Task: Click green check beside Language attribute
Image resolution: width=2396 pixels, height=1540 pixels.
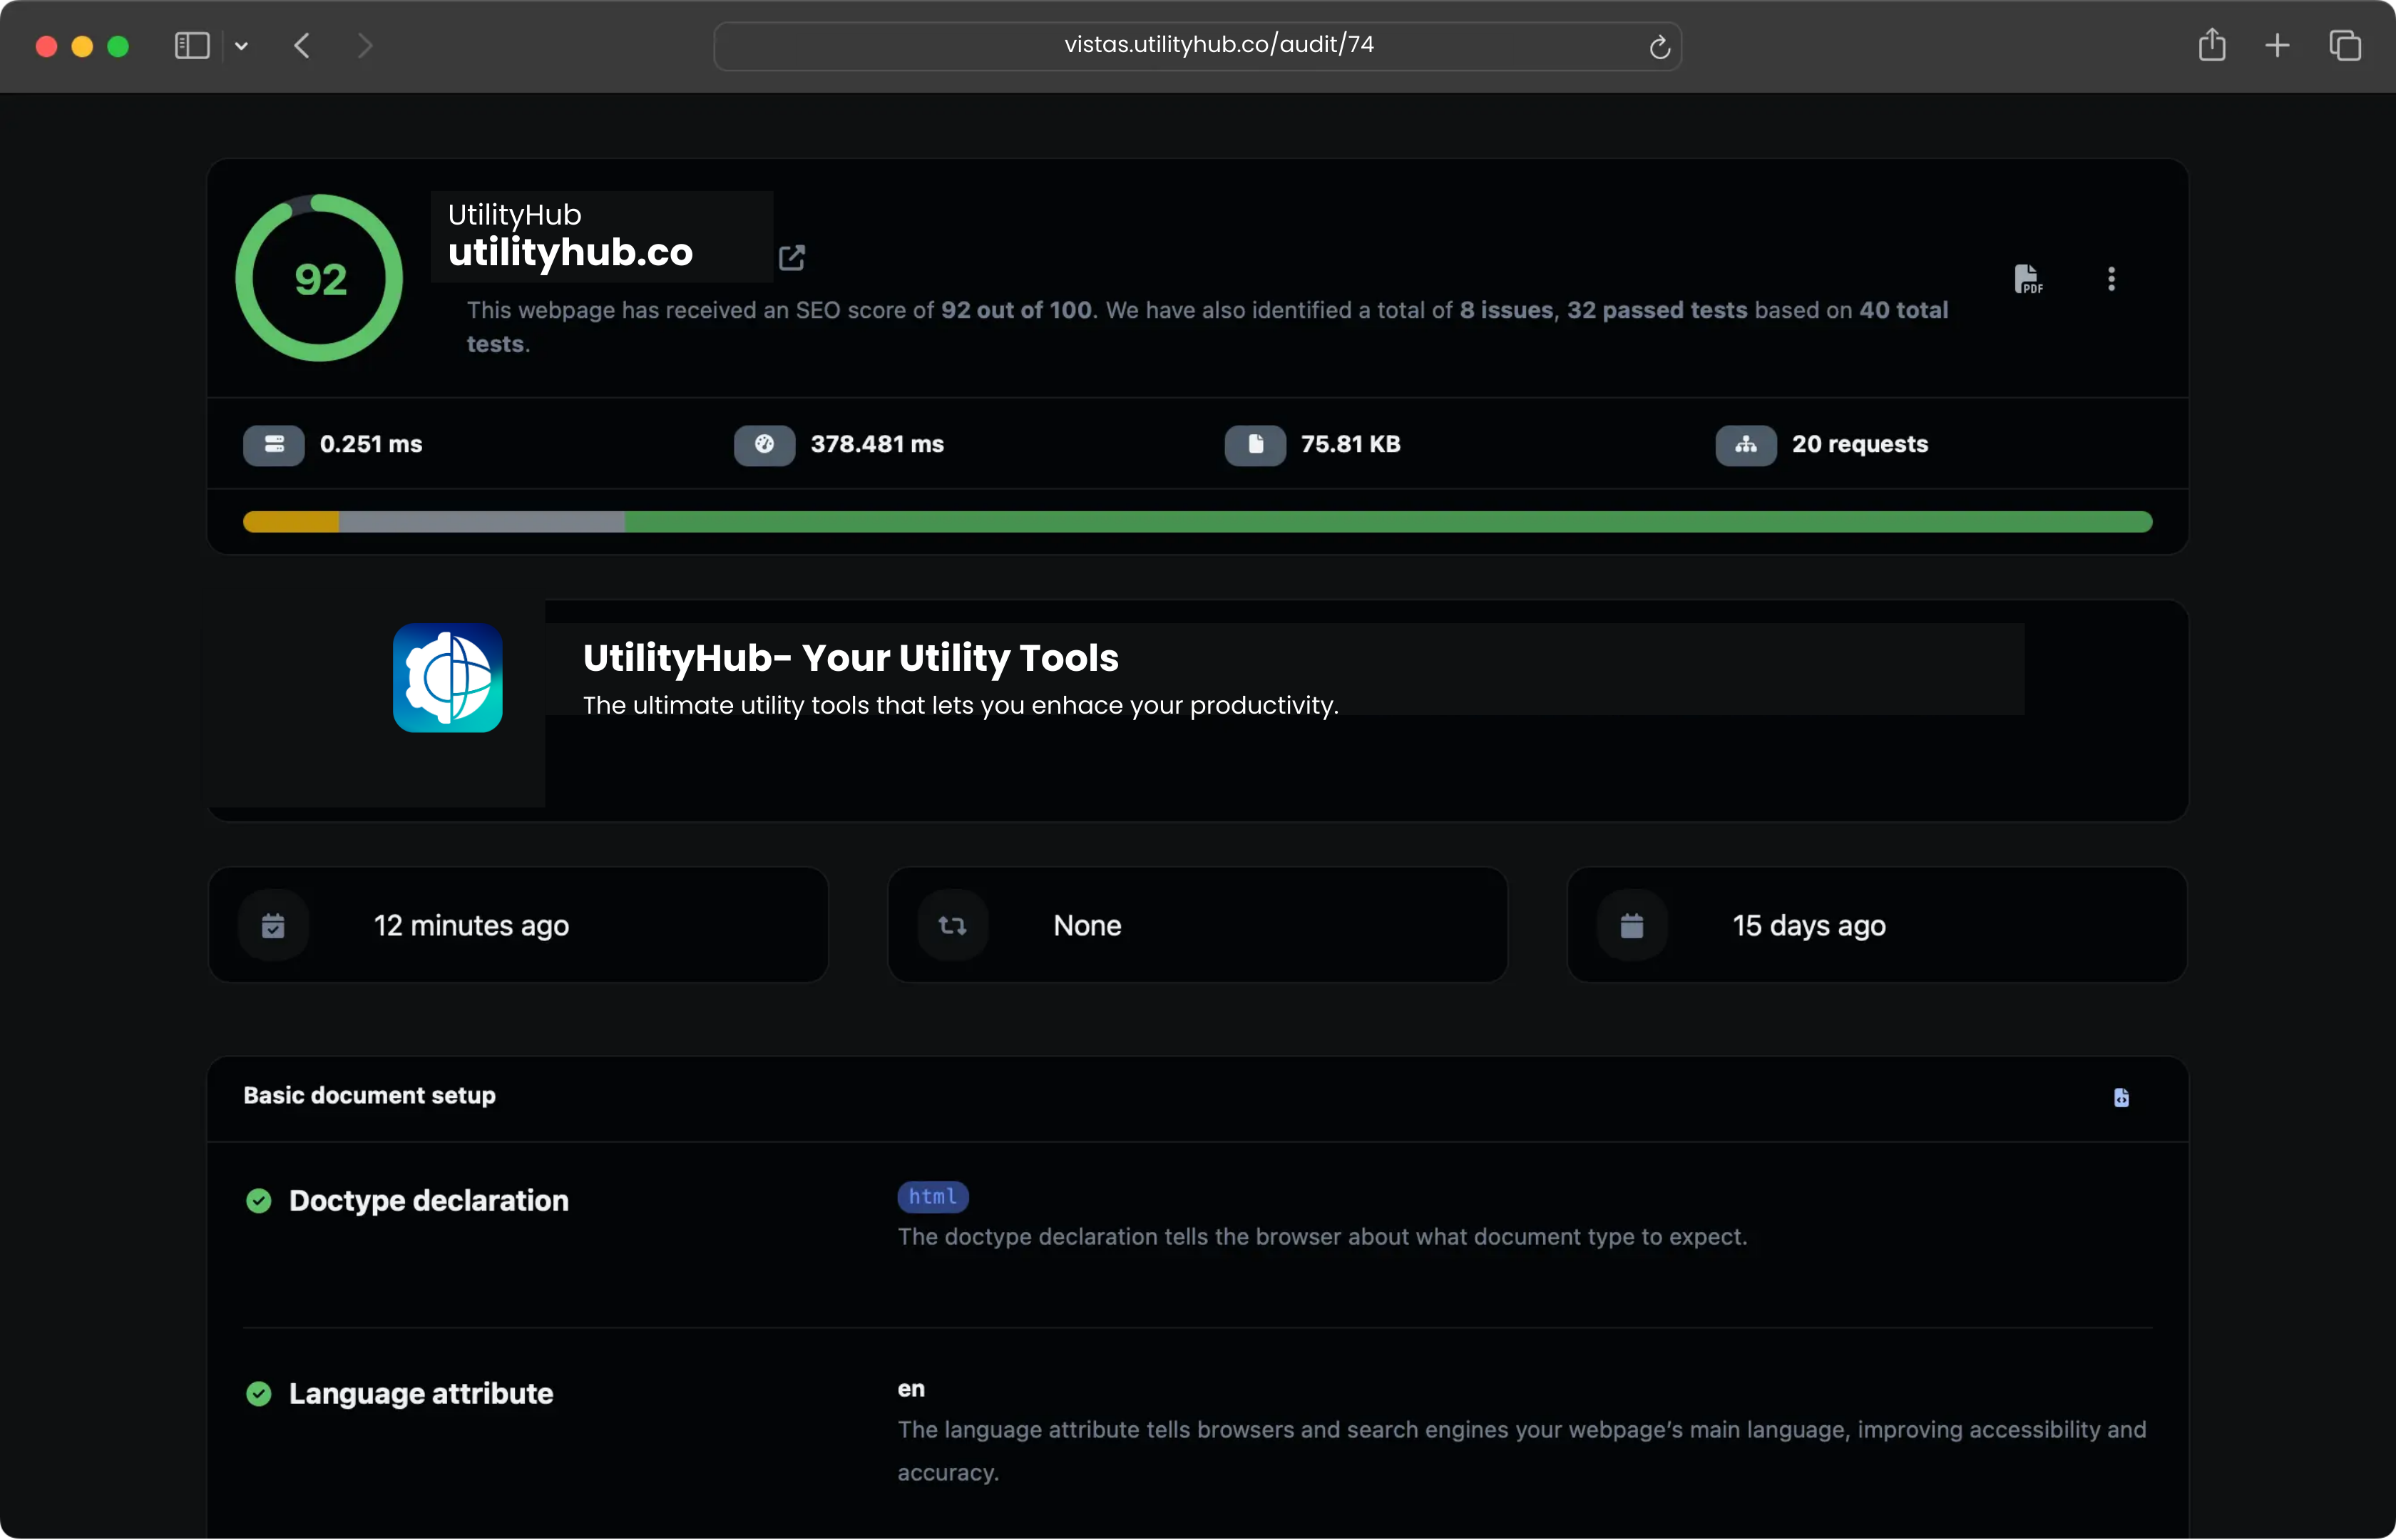Action: coord(259,1394)
